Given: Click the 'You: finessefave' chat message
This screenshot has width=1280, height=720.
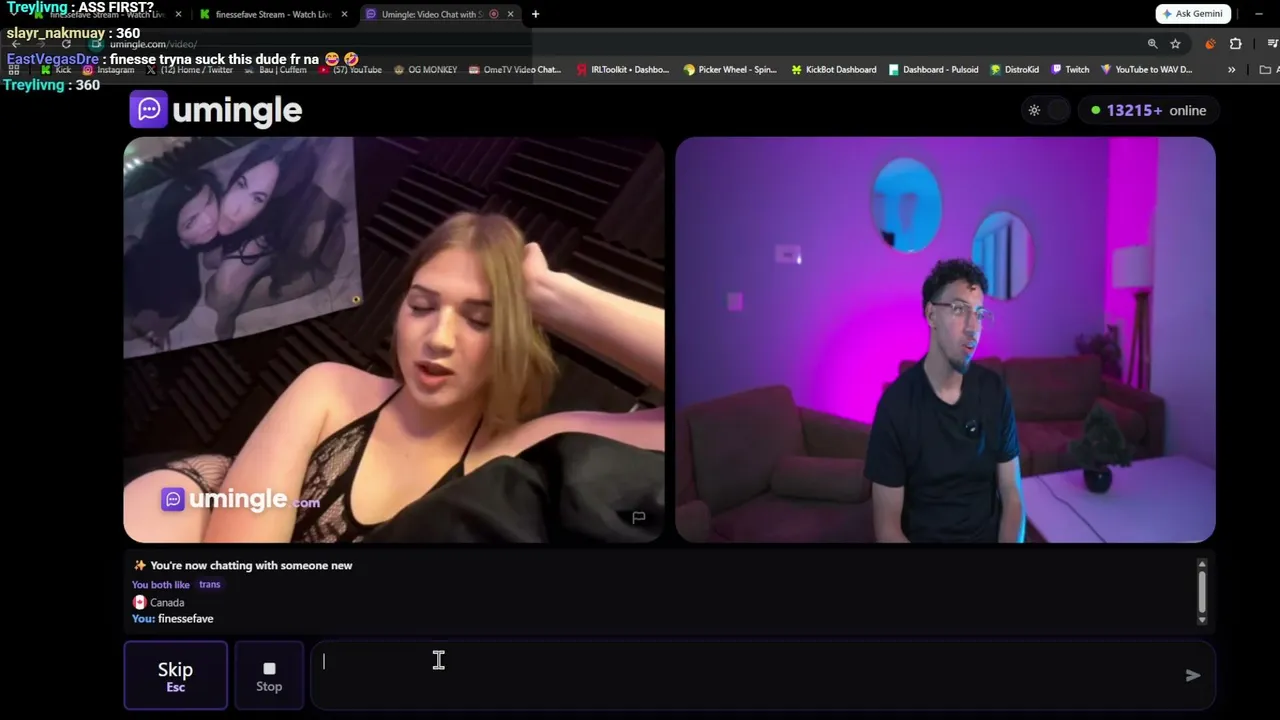Looking at the screenshot, I should 172,619.
